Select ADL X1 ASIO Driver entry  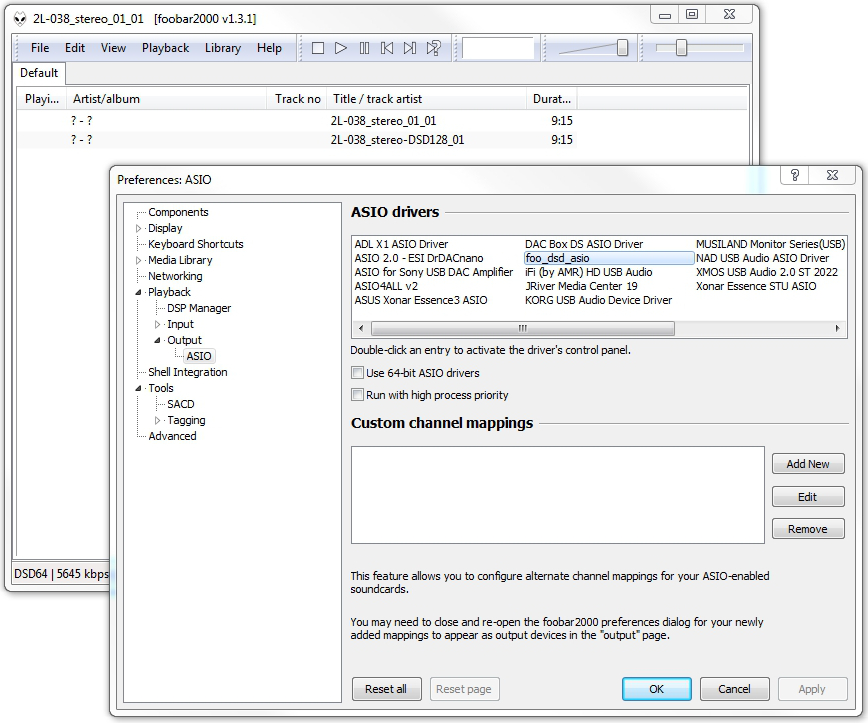point(401,244)
